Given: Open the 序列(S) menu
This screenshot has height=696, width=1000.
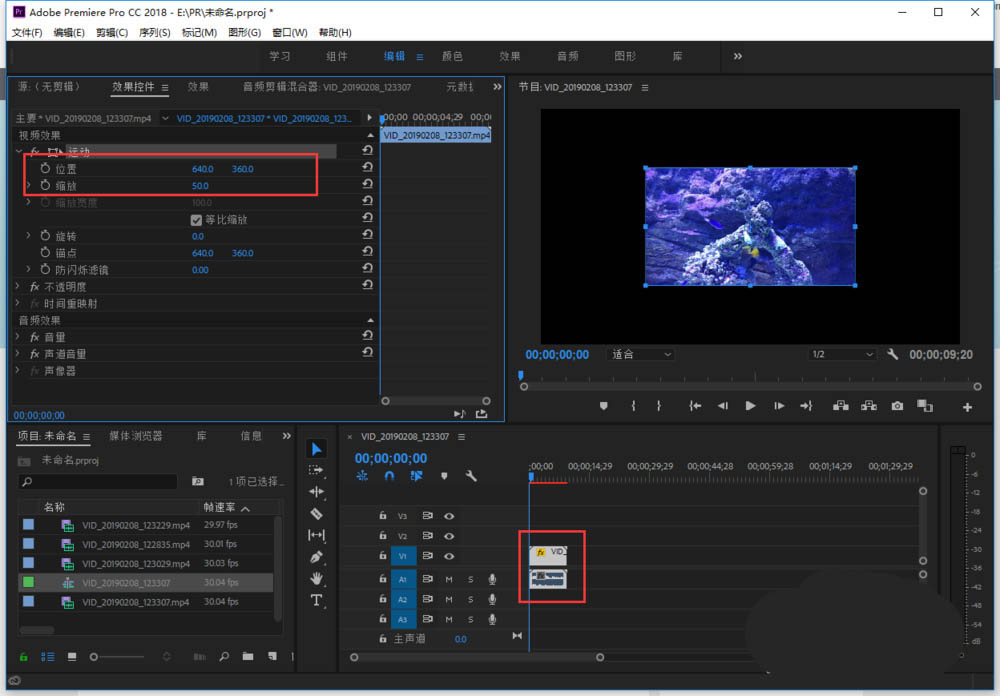Looking at the screenshot, I should [x=154, y=33].
